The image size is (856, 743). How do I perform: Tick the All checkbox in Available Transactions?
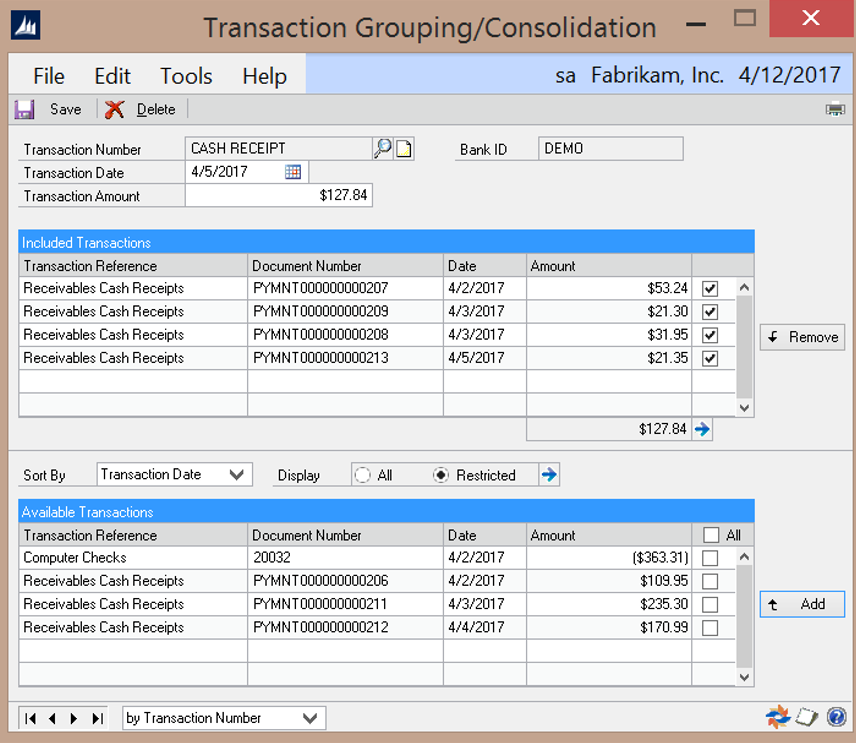[710, 535]
